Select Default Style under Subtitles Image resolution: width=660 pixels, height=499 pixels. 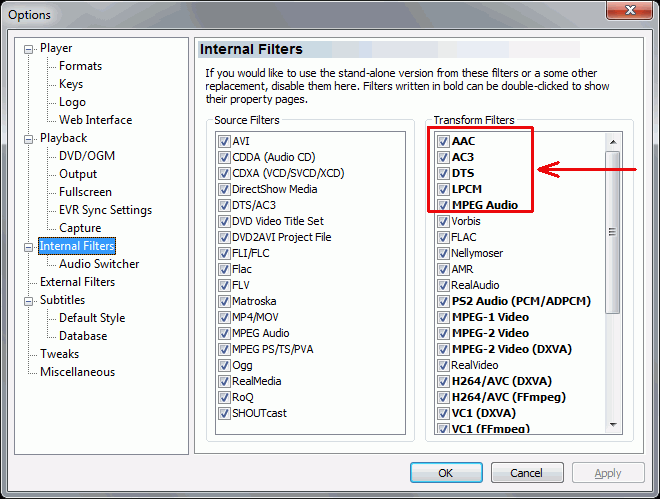(92, 318)
